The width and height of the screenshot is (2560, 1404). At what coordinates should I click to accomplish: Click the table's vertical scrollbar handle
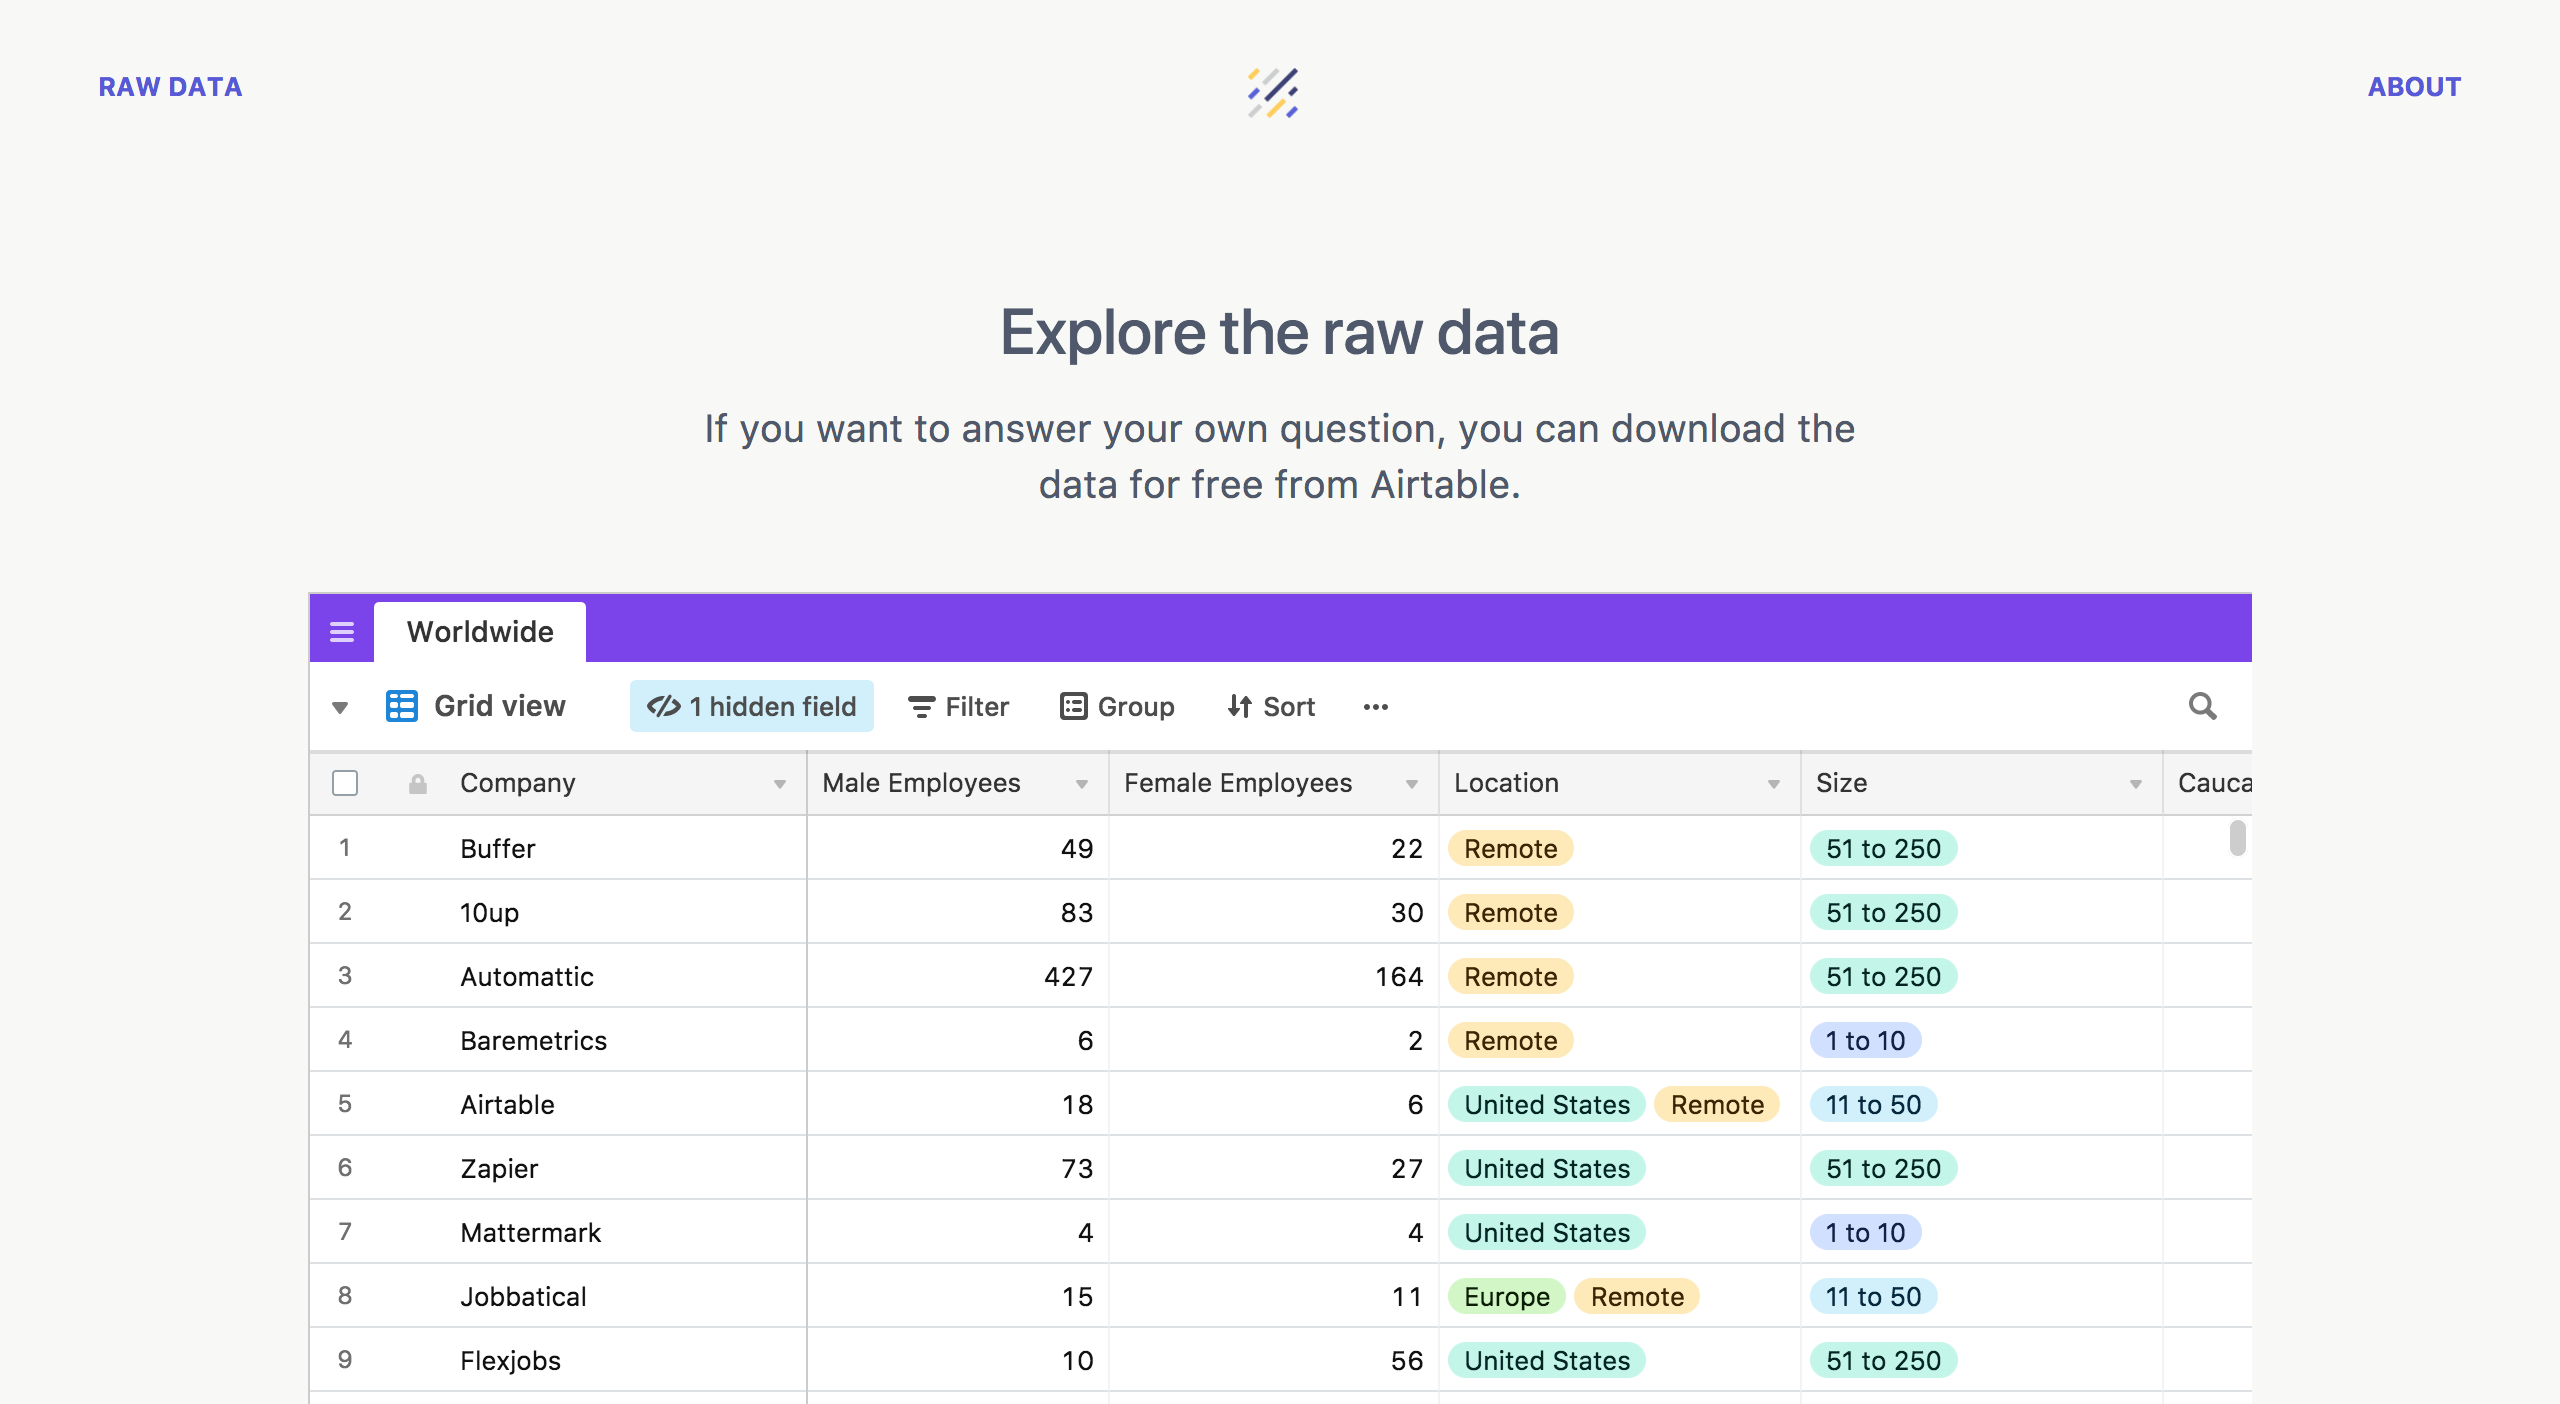coord(2238,838)
